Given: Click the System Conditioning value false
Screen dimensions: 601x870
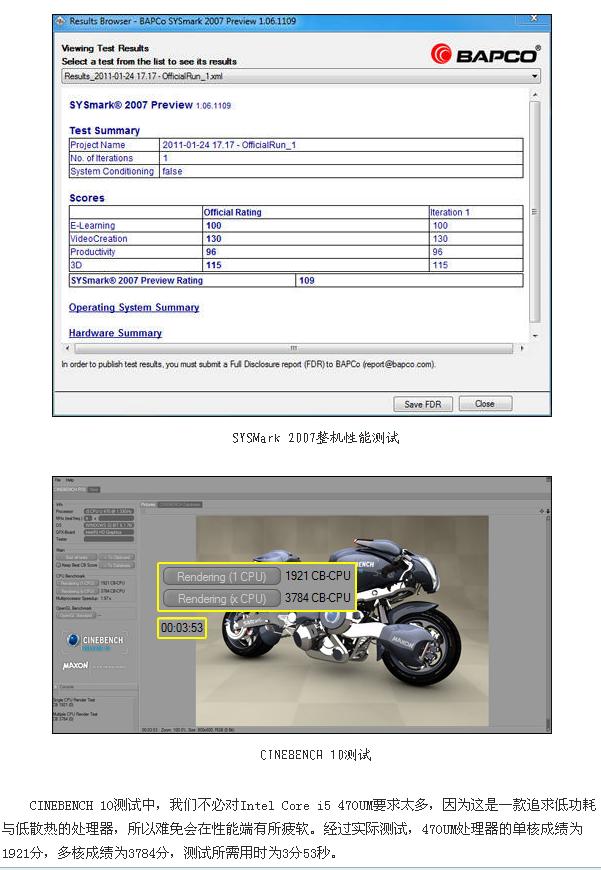Looking at the screenshot, I should click(172, 171).
